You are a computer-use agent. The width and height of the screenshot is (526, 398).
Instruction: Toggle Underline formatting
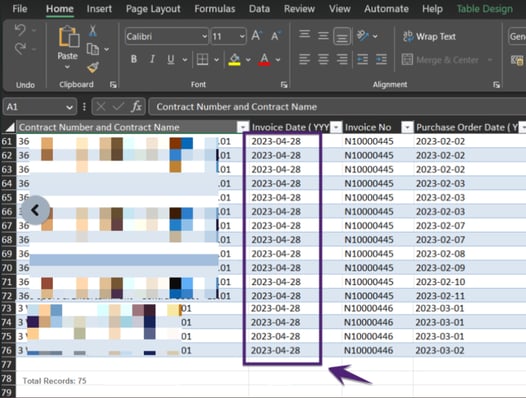(171, 59)
